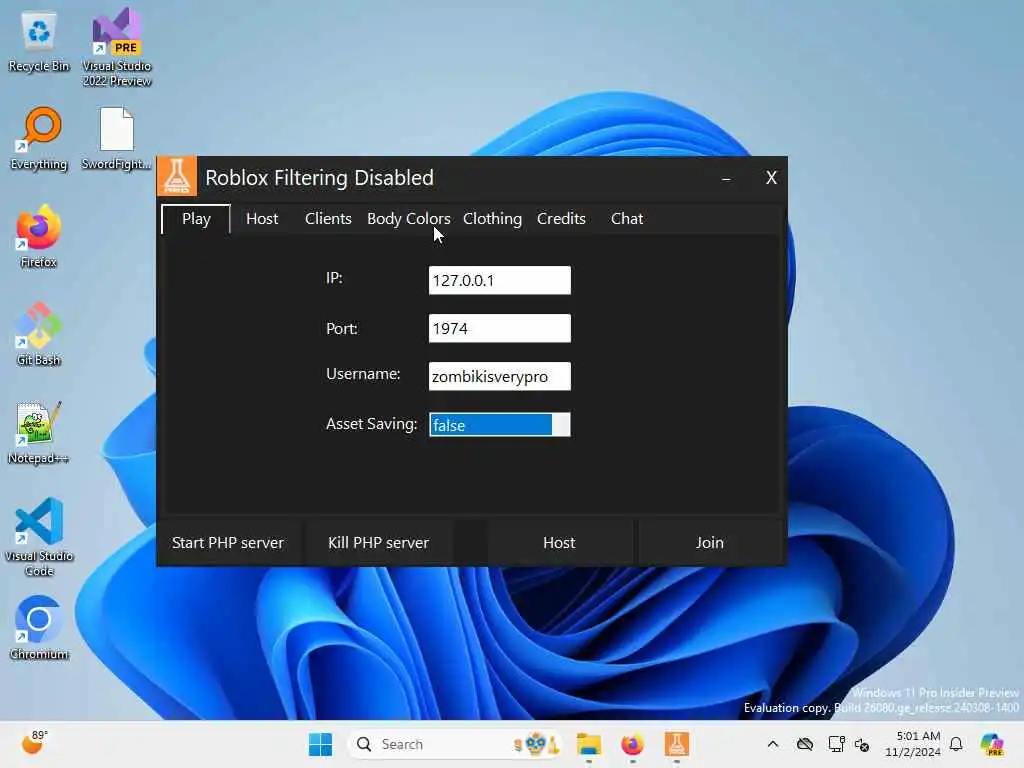Click the orange flask app in taskbar
The height and width of the screenshot is (768, 1024).
tap(677, 744)
